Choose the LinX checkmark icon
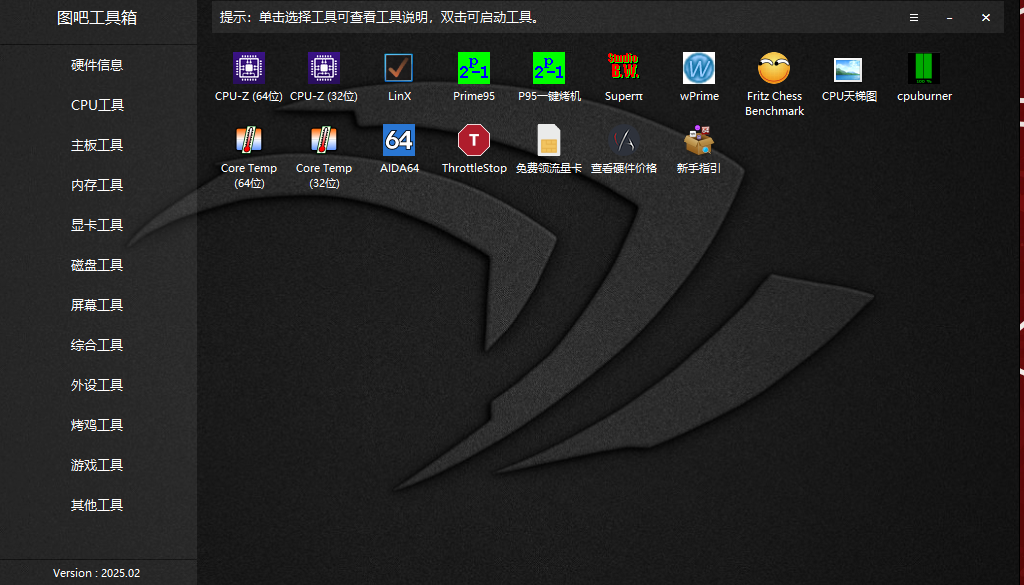 [x=398, y=68]
